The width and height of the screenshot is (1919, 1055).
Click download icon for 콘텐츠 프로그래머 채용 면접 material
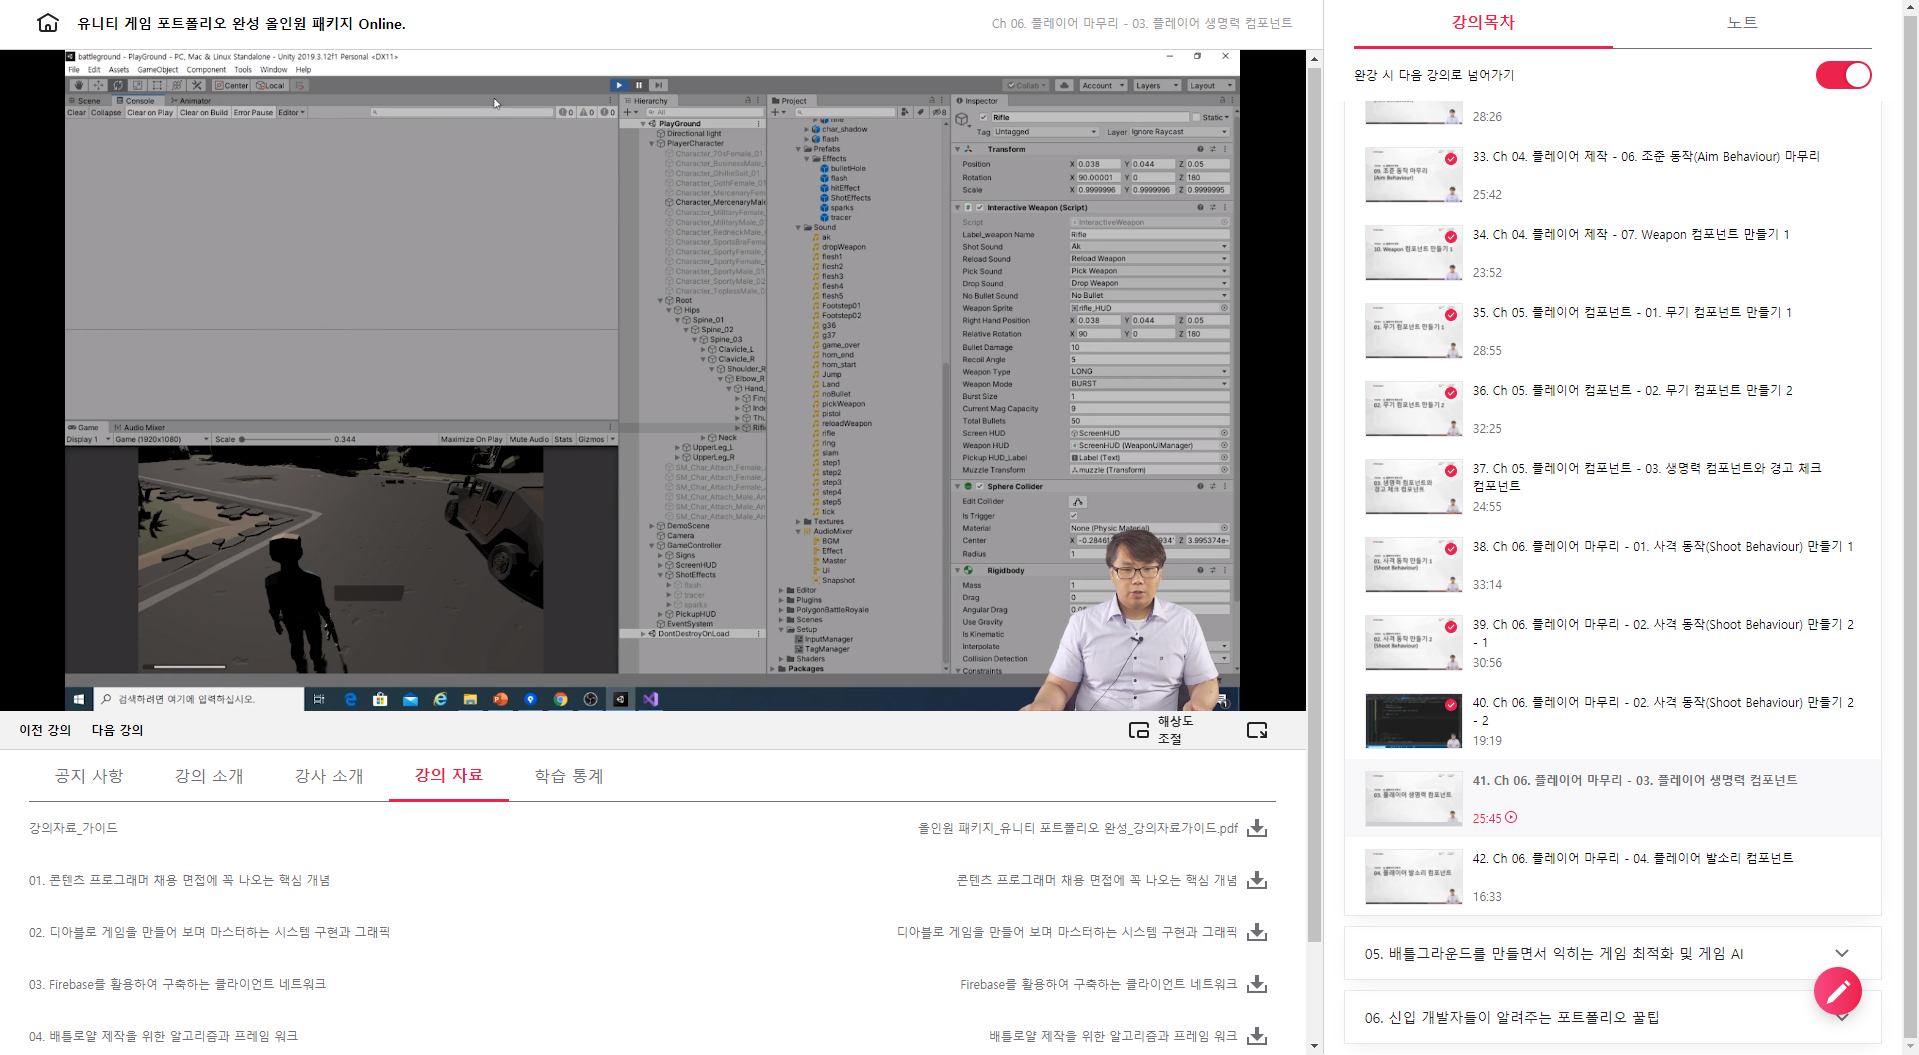(1257, 880)
